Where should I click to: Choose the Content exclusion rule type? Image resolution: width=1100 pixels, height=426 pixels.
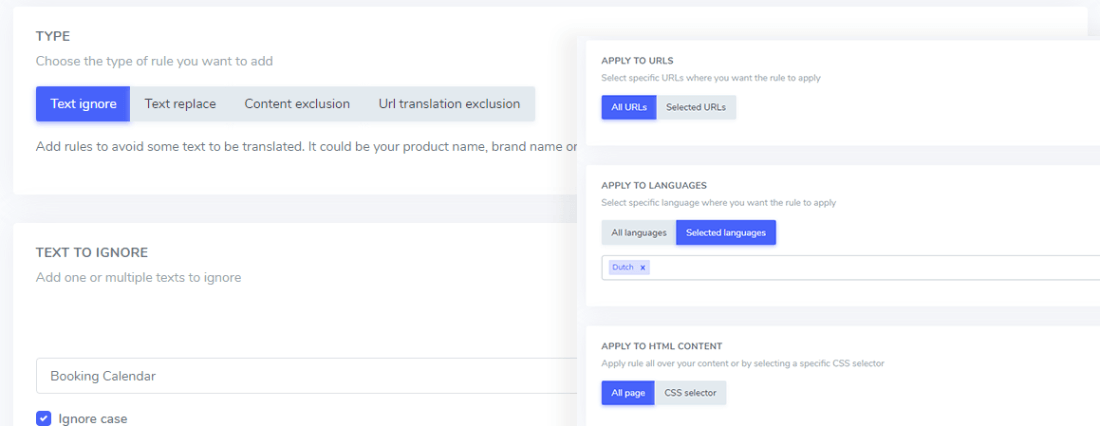(297, 104)
